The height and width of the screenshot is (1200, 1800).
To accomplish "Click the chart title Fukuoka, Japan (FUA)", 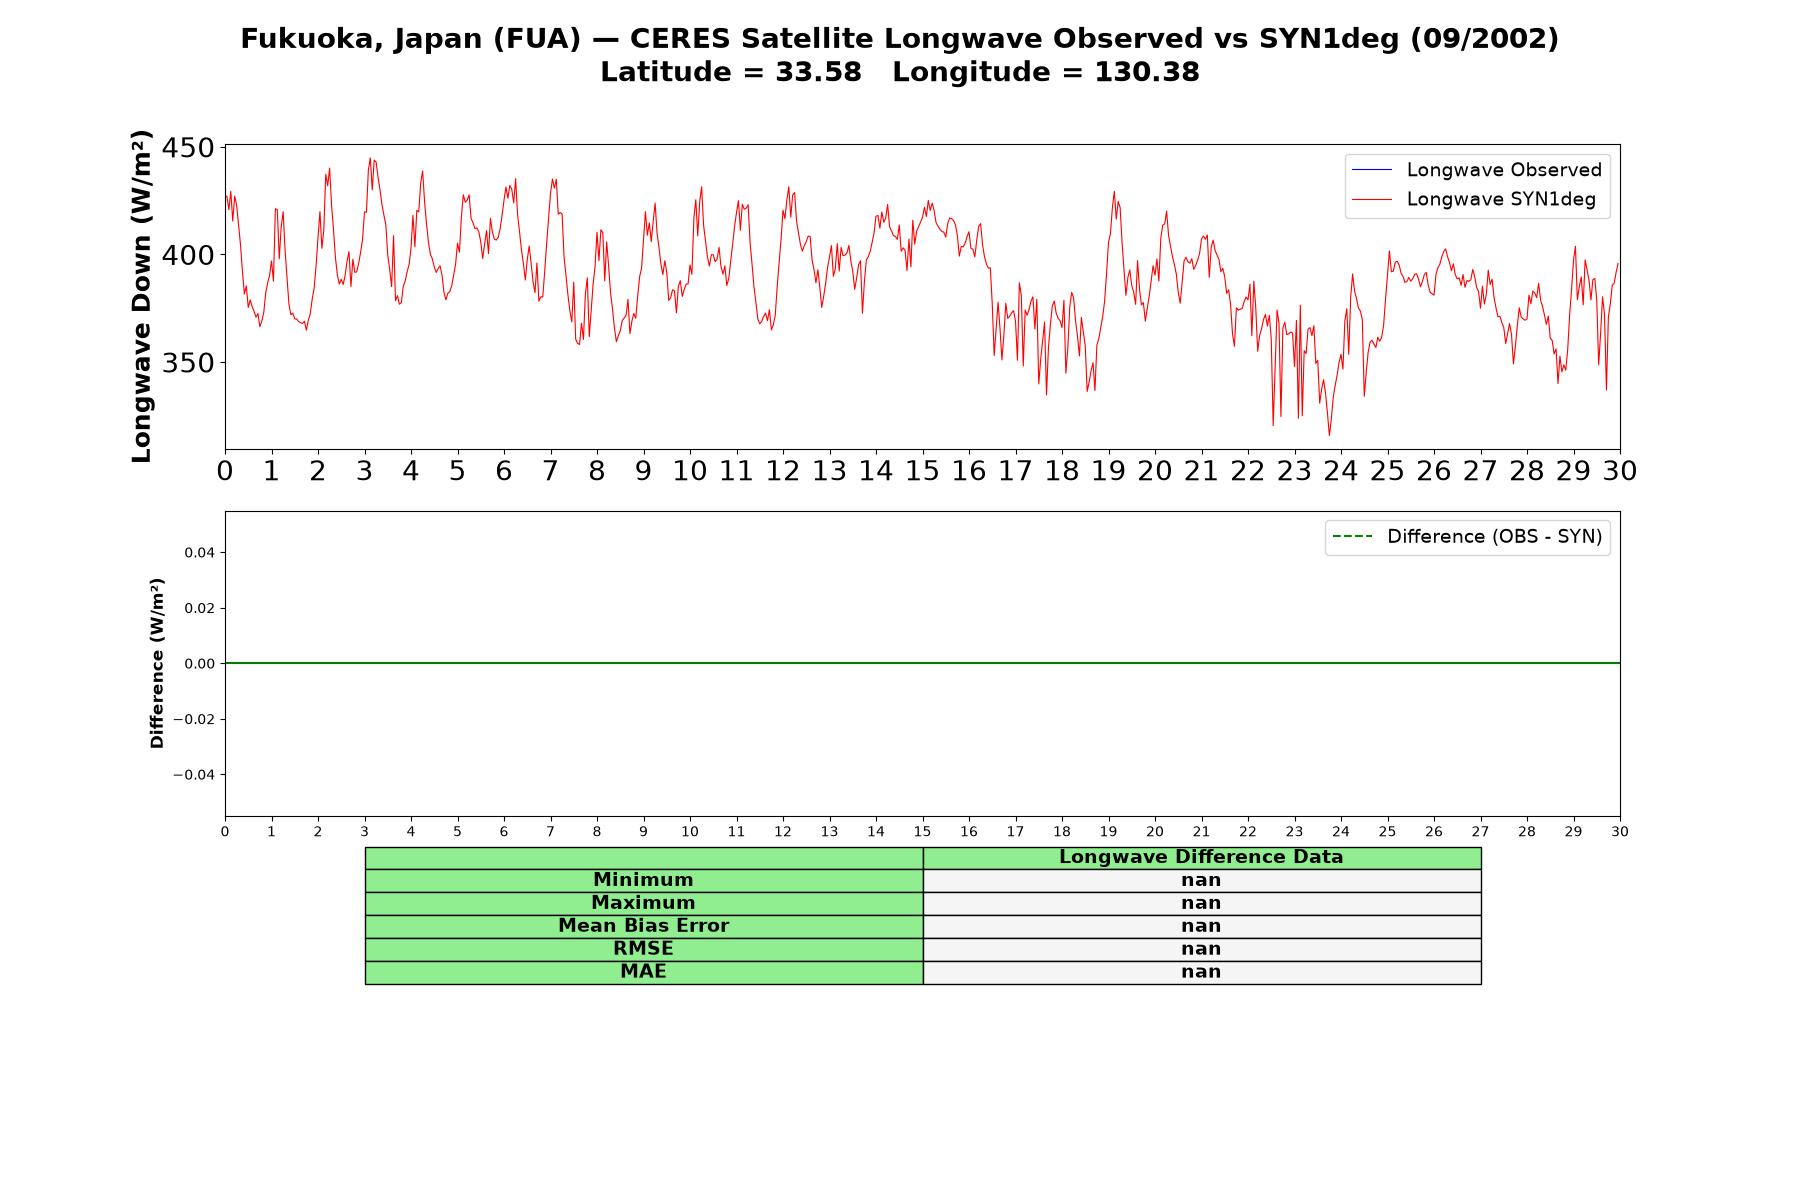I will coord(410,39).
